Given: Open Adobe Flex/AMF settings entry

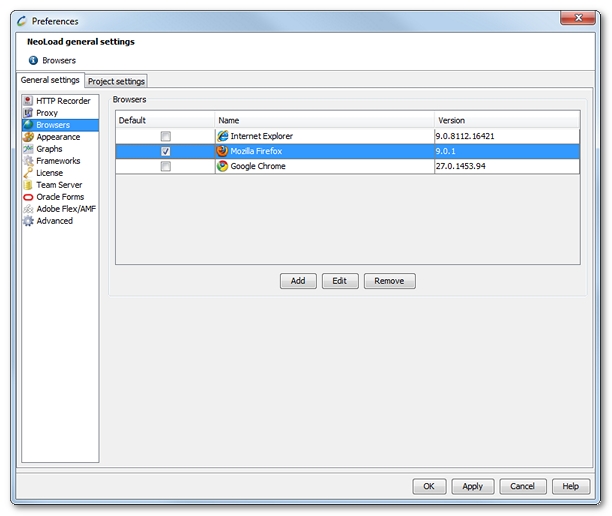Looking at the screenshot, I should (68, 209).
